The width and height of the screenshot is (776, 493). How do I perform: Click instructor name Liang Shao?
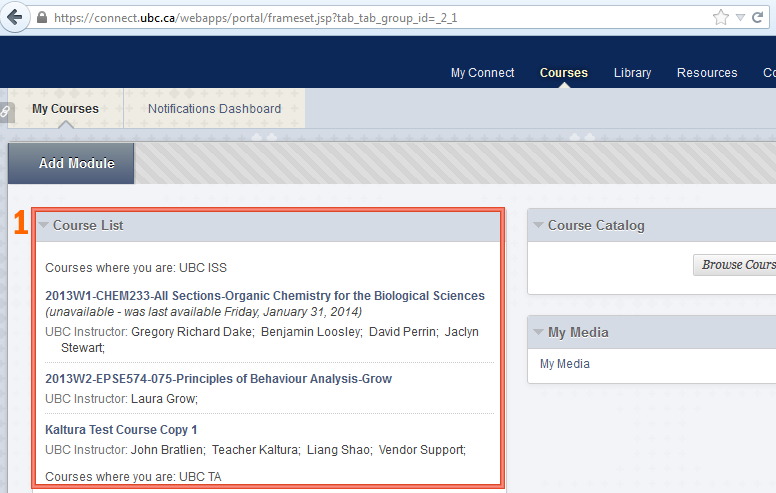[x=340, y=450]
